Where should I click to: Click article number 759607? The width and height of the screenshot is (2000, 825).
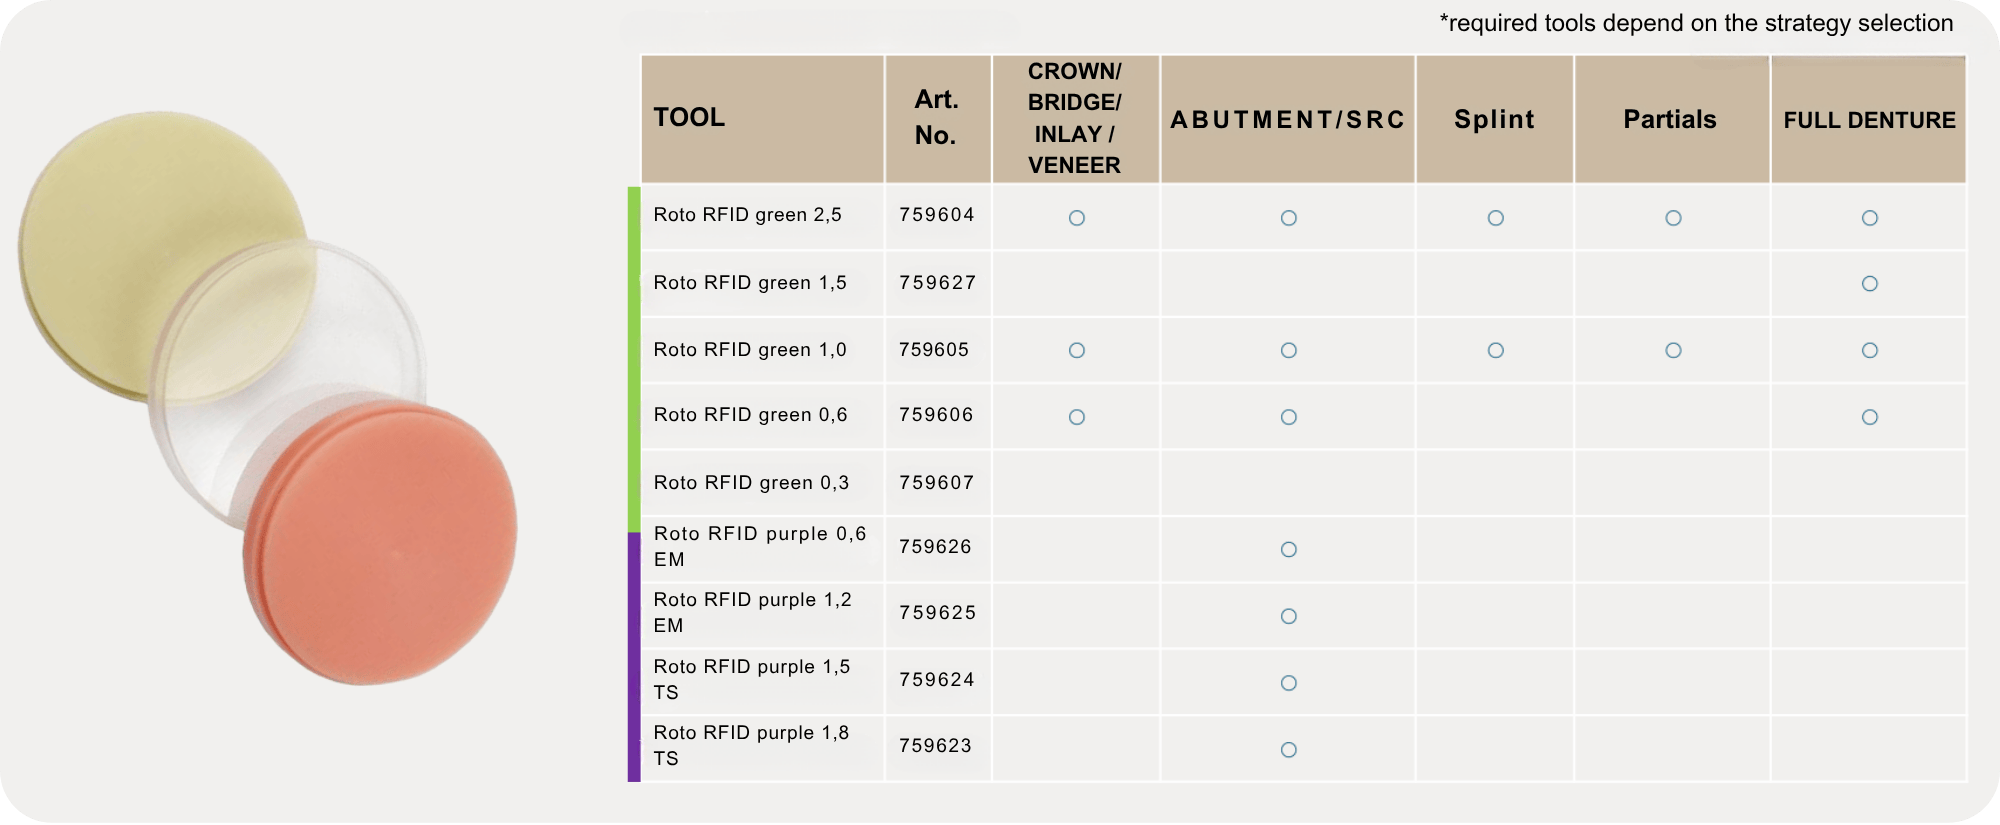pos(936,483)
